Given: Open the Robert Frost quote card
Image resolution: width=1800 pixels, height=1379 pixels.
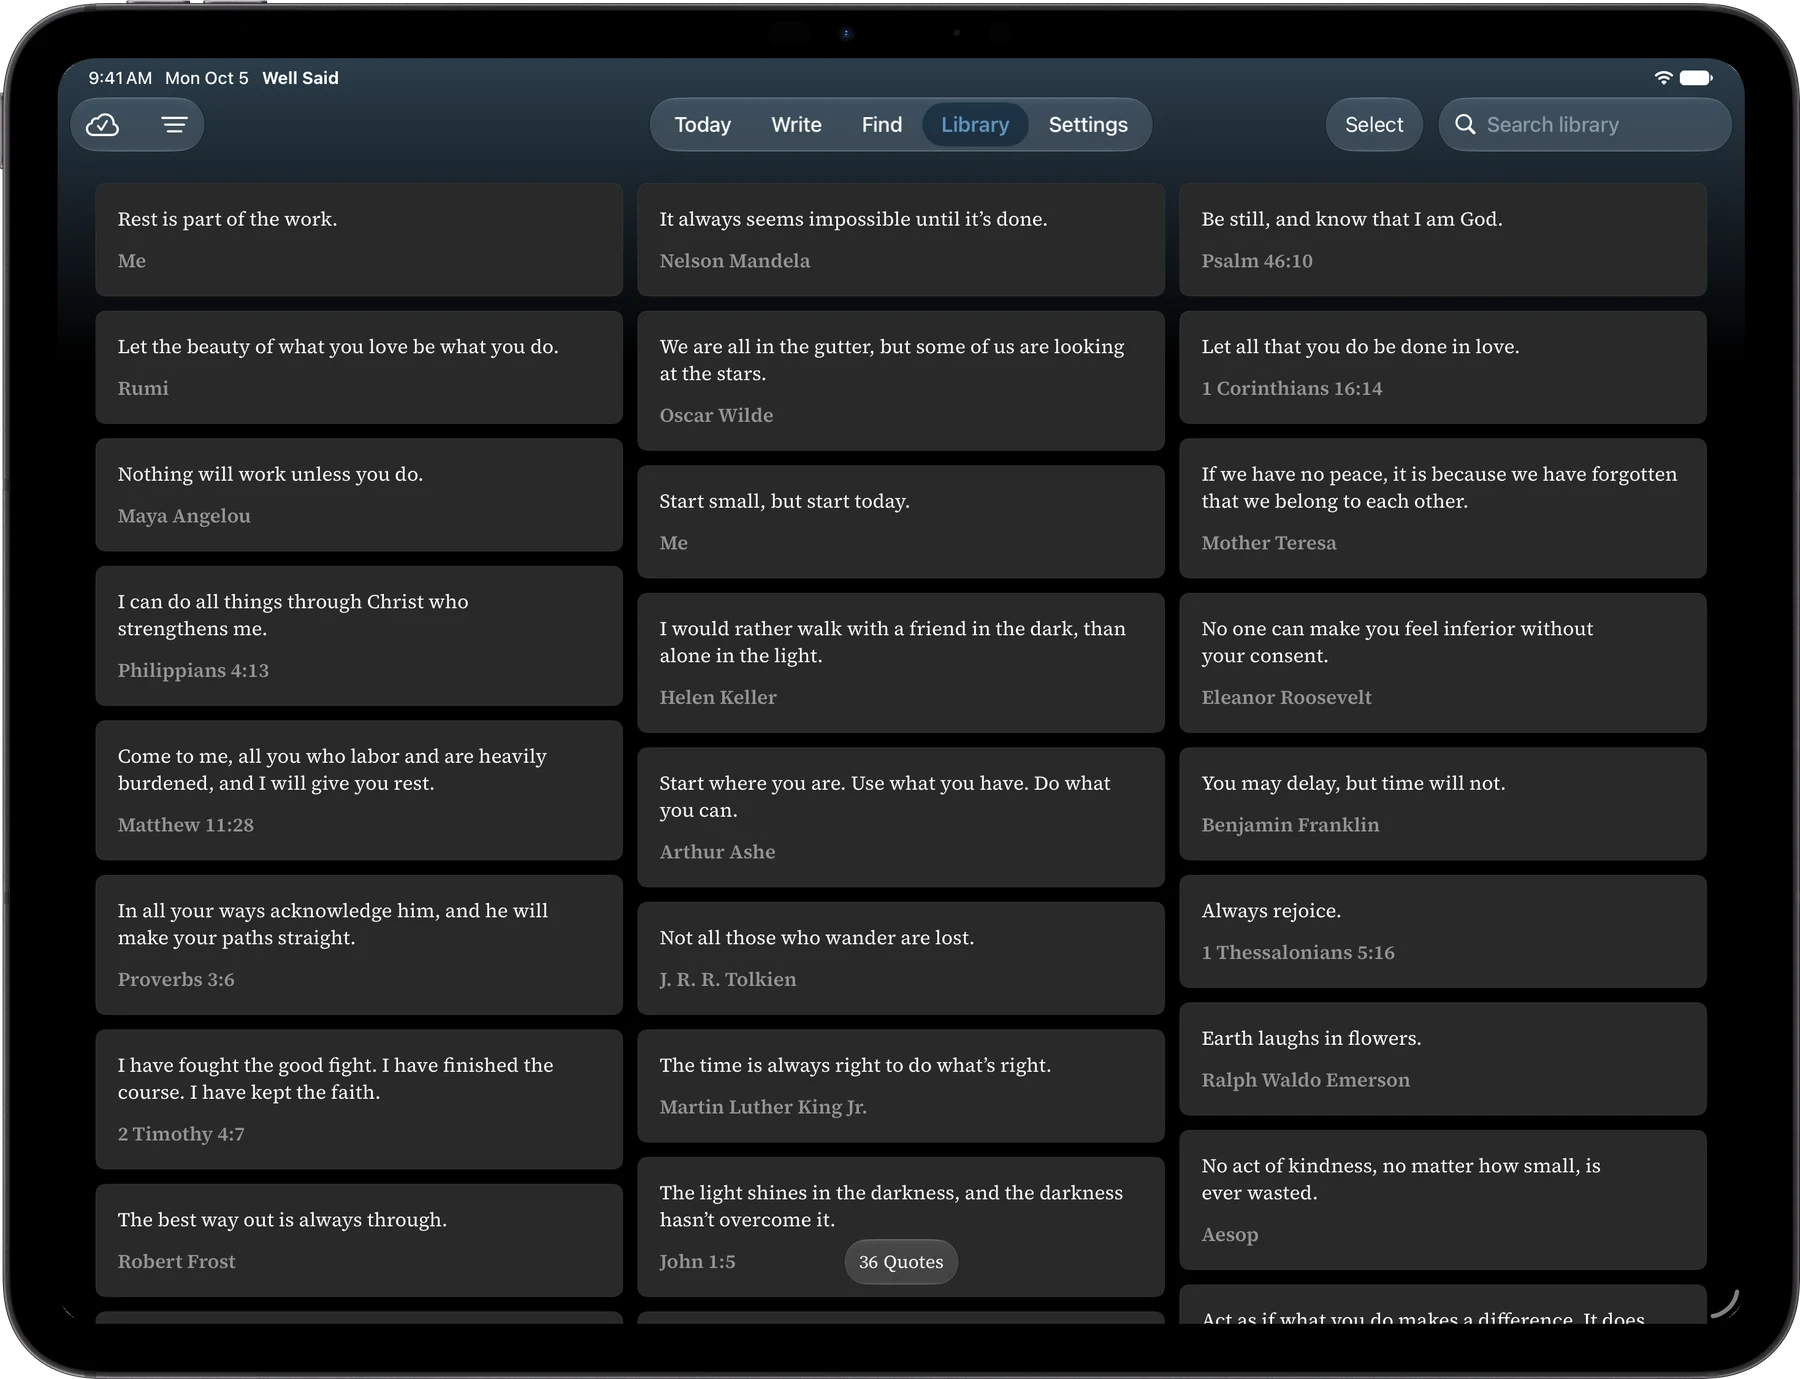Looking at the screenshot, I should (359, 1240).
